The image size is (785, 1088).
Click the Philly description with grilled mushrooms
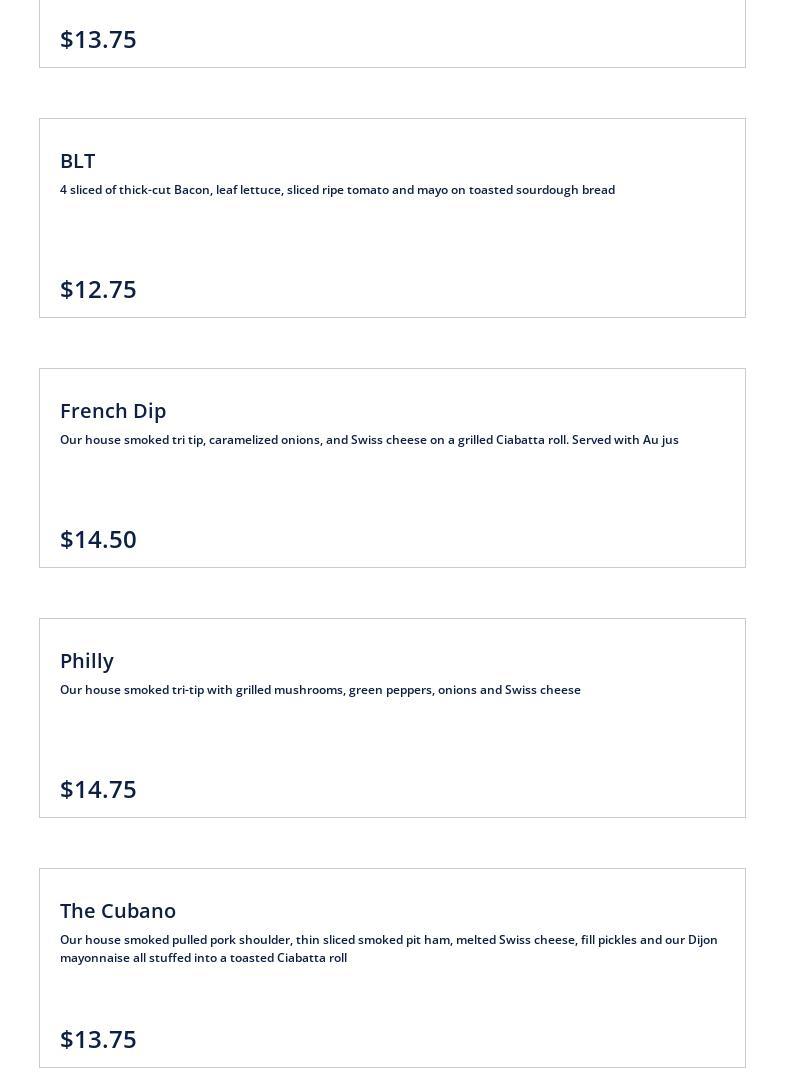[320, 690]
